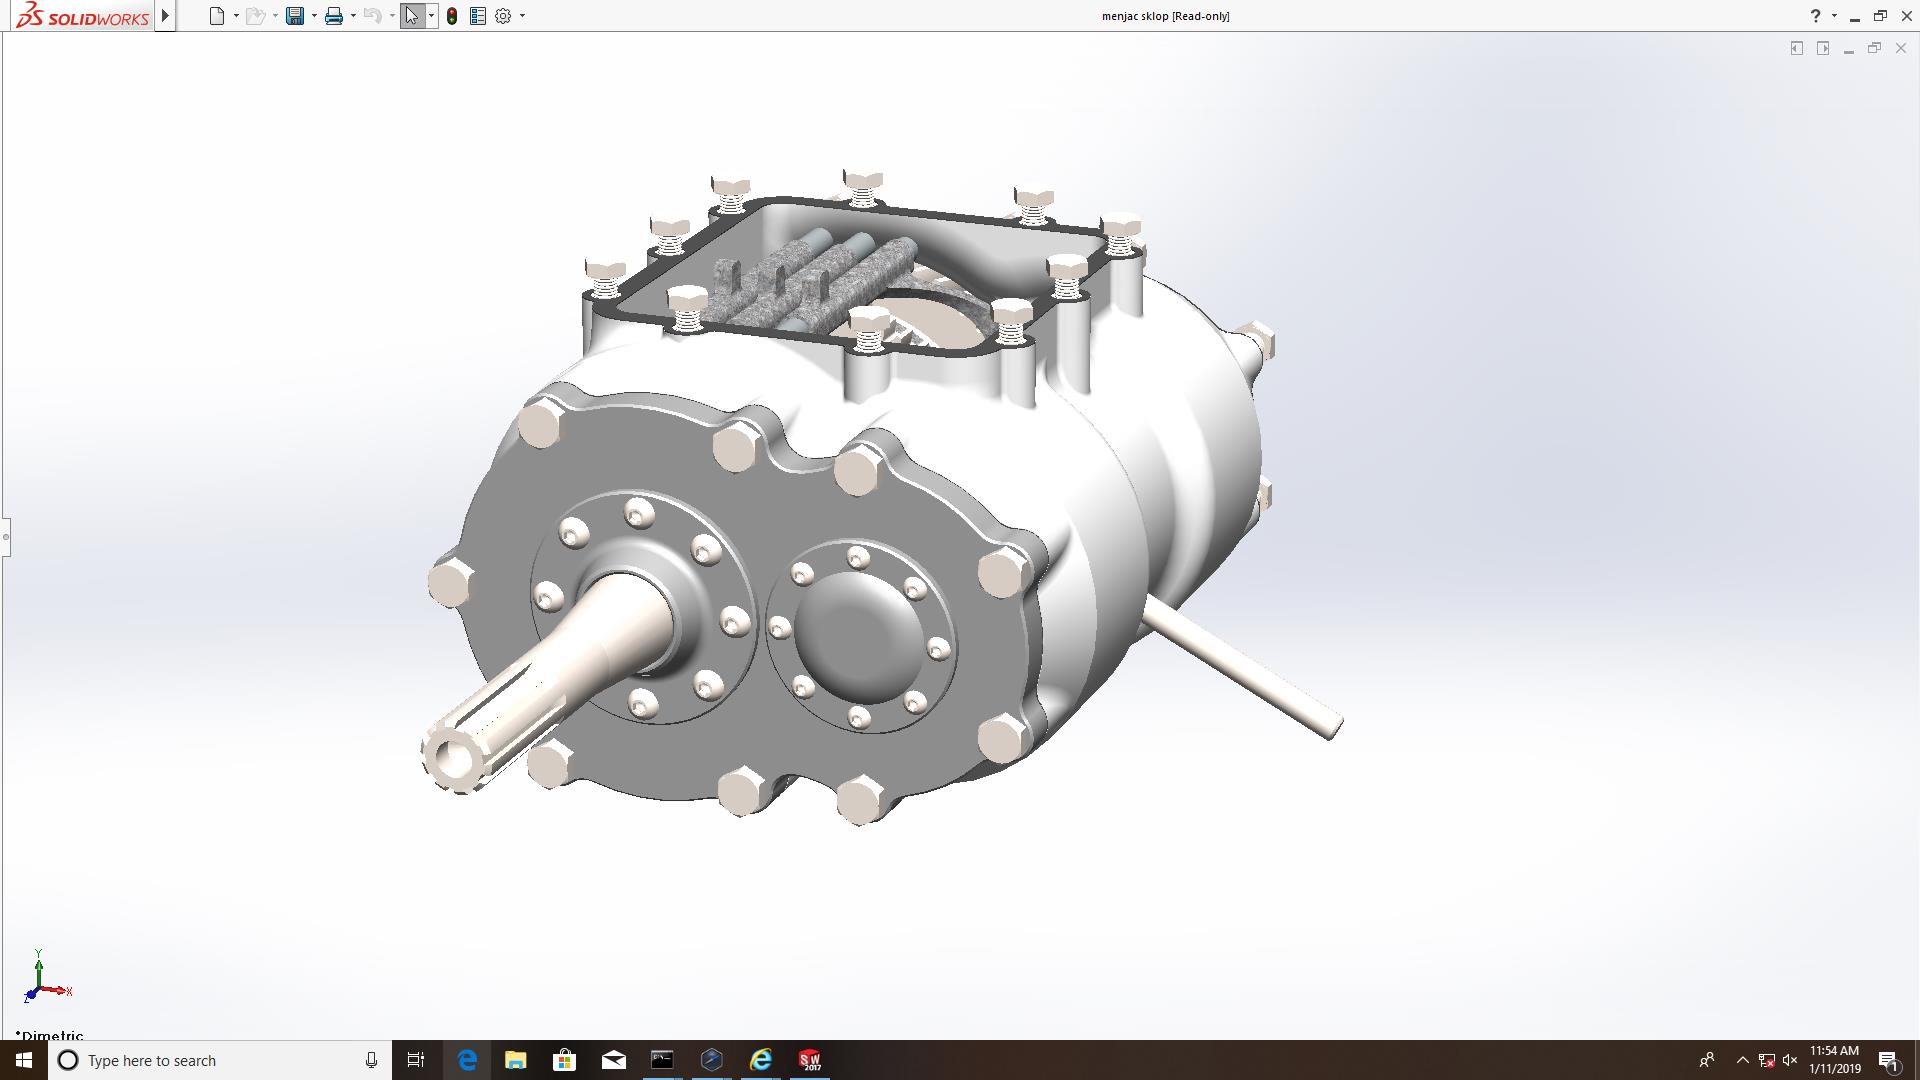Click the left panel flyout handle

pos(5,537)
